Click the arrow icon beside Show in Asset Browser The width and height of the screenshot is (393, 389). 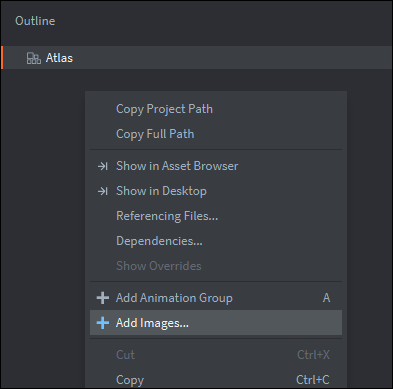pyautogui.click(x=103, y=166)
